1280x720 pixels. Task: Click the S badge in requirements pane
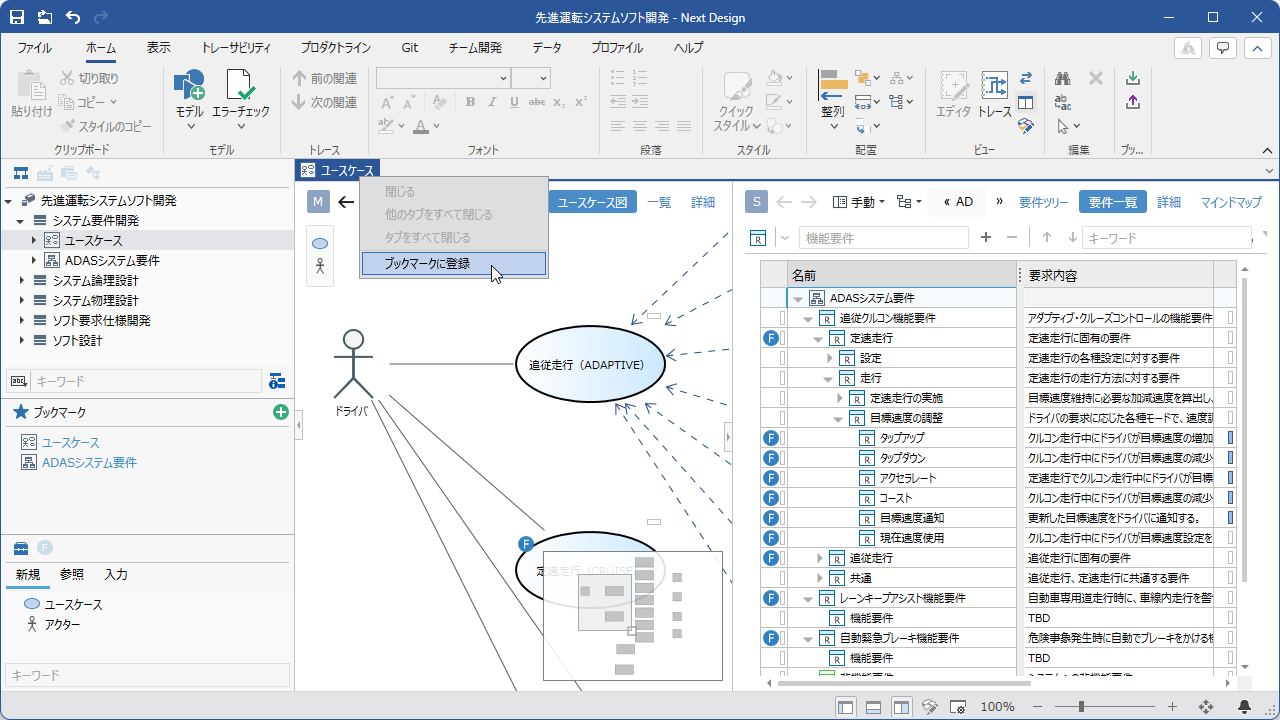pyautogui.click(x=757, y=202)
